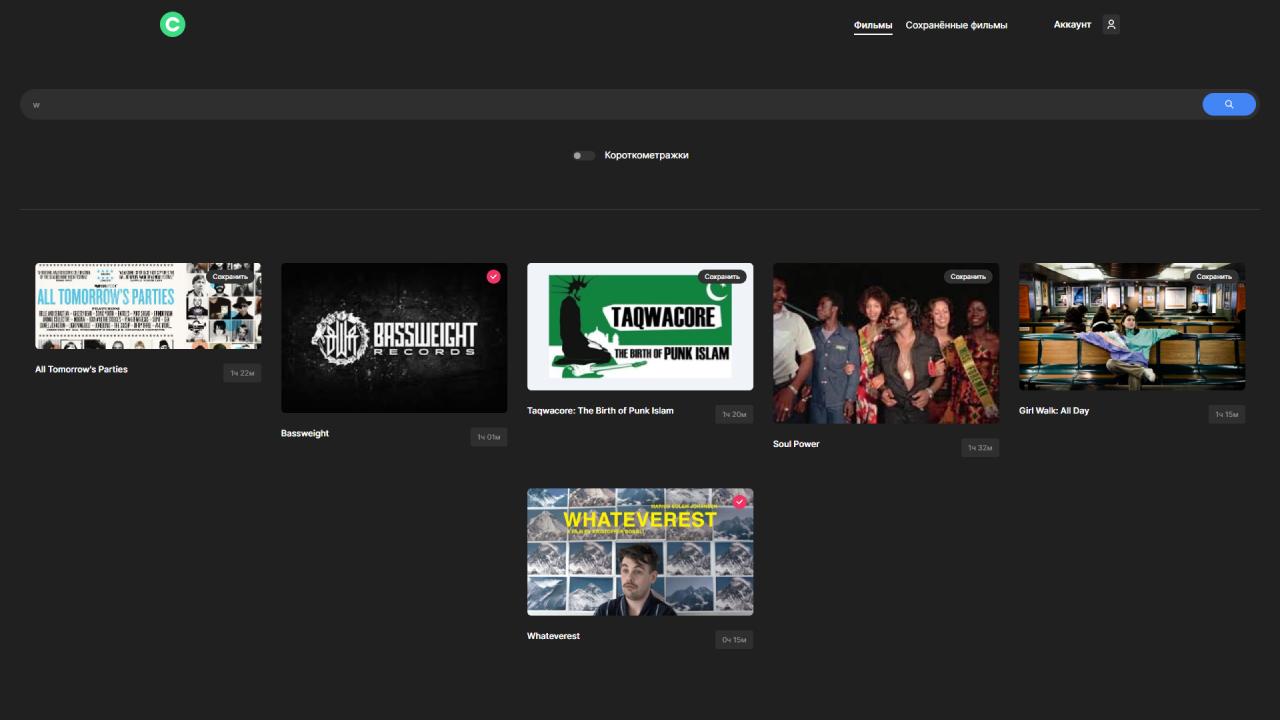Click the green C logo
The width and height of the screenshot is (1280, 720).
coord(173,24)
